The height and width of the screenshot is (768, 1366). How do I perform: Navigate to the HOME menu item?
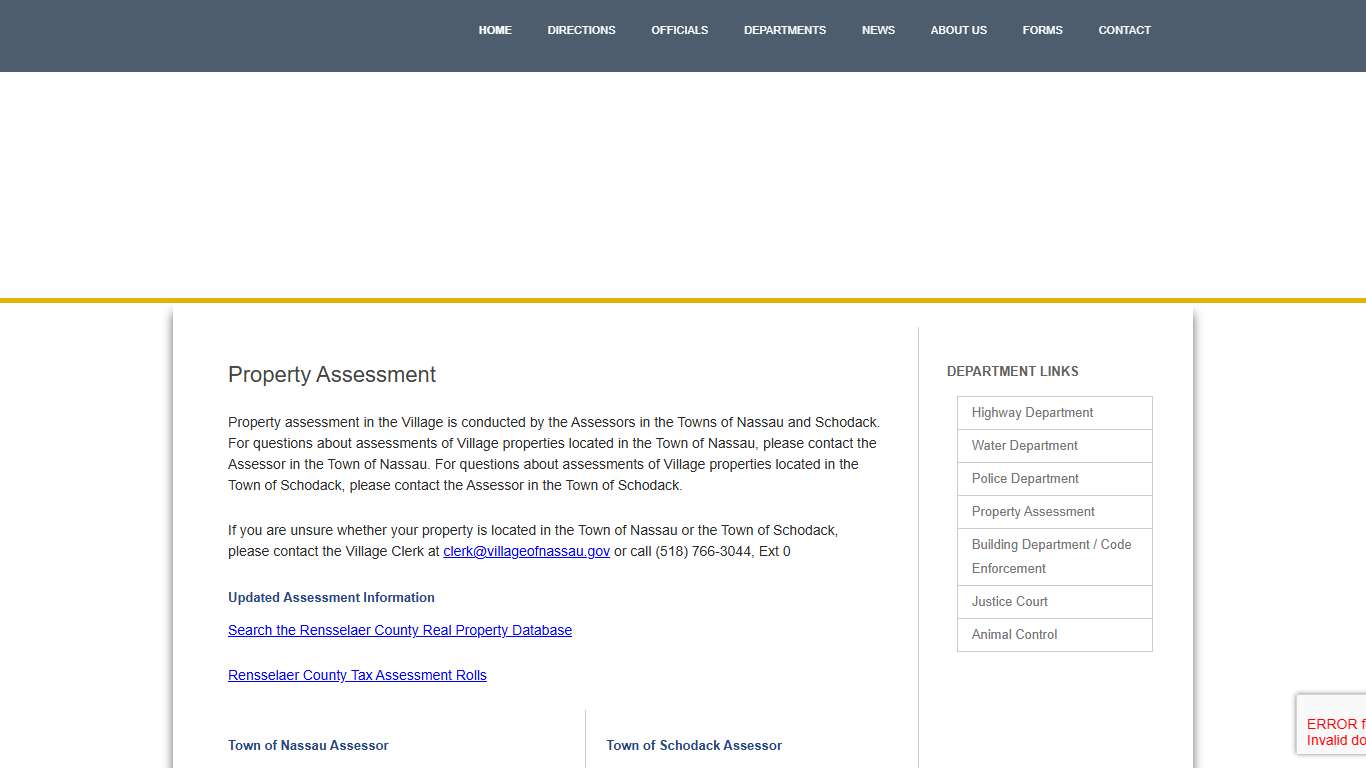[x=495, y=30]
